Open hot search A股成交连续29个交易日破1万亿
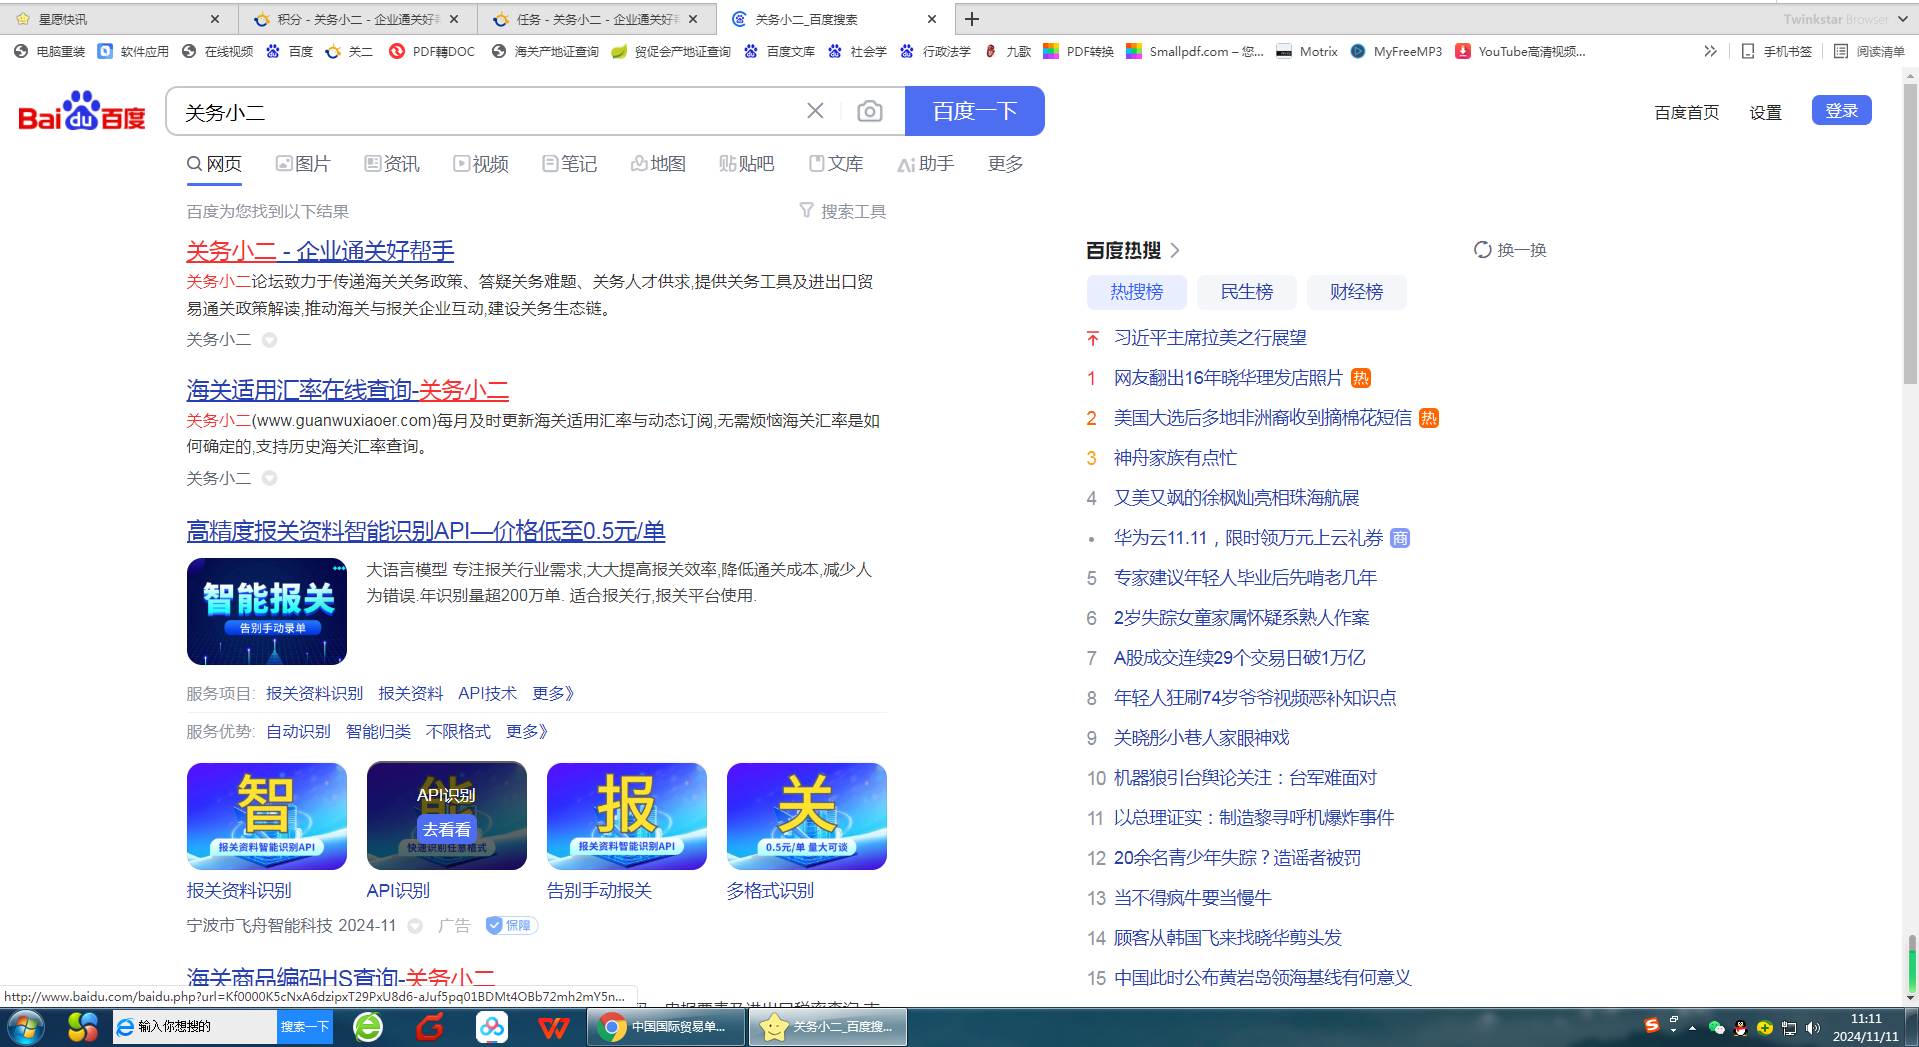1919x1047 pixels. point(1239,658)
